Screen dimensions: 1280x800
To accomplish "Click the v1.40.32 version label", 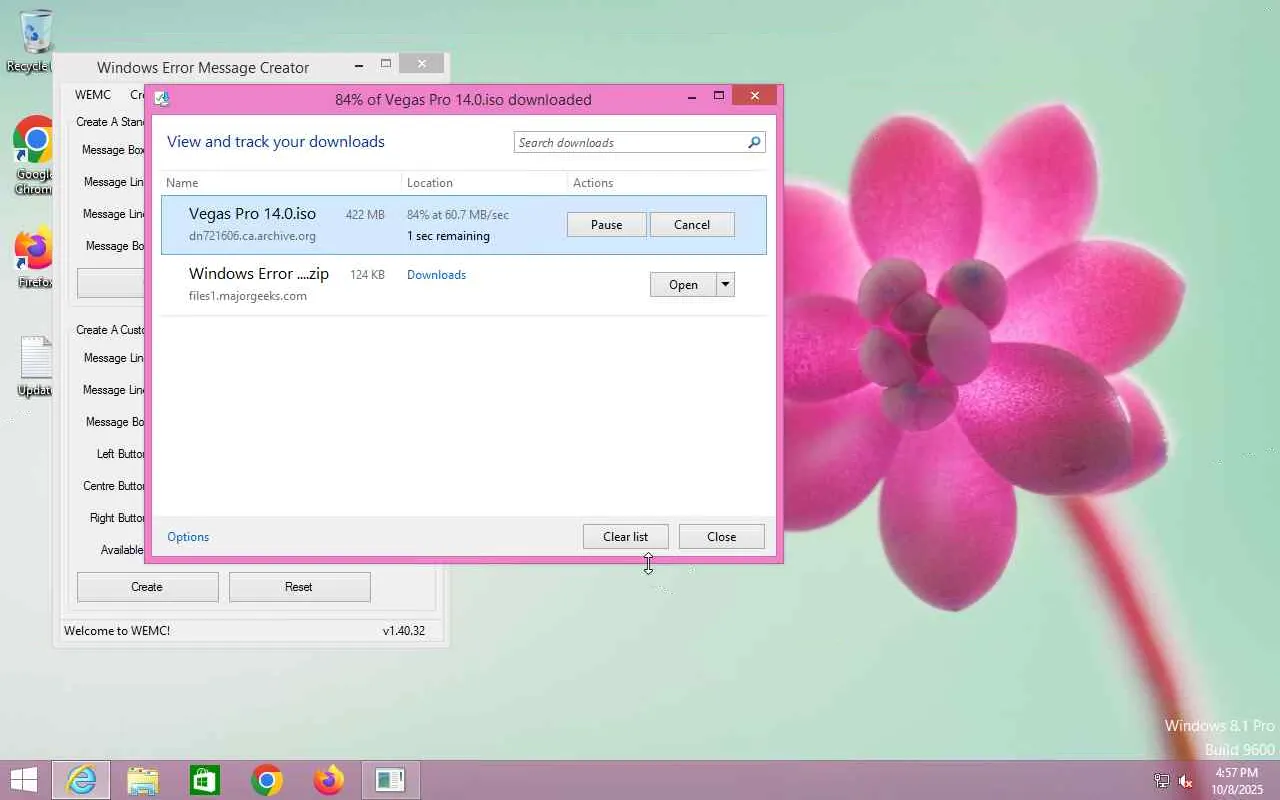I will 404,631.
